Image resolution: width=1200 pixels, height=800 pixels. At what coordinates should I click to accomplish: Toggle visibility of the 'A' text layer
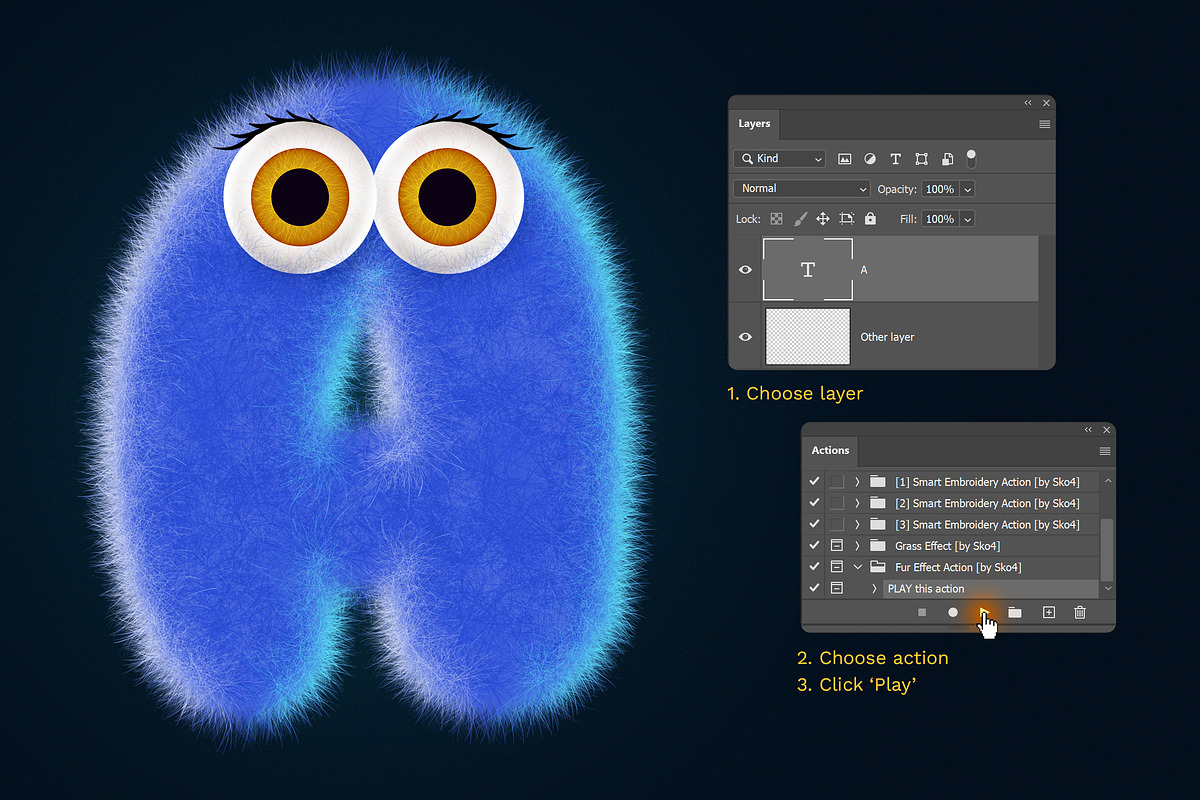[x=745, y=269]
